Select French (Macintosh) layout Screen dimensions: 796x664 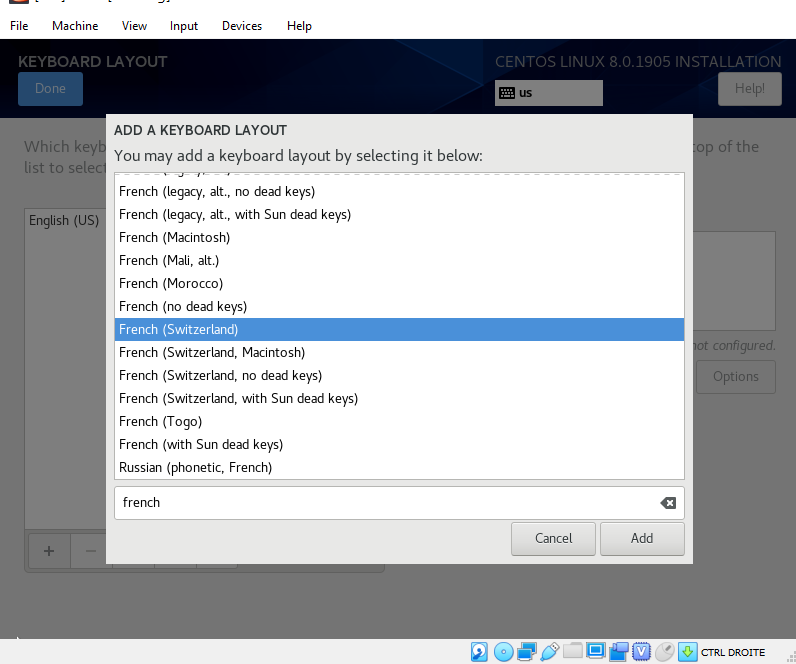pos(175,237)
